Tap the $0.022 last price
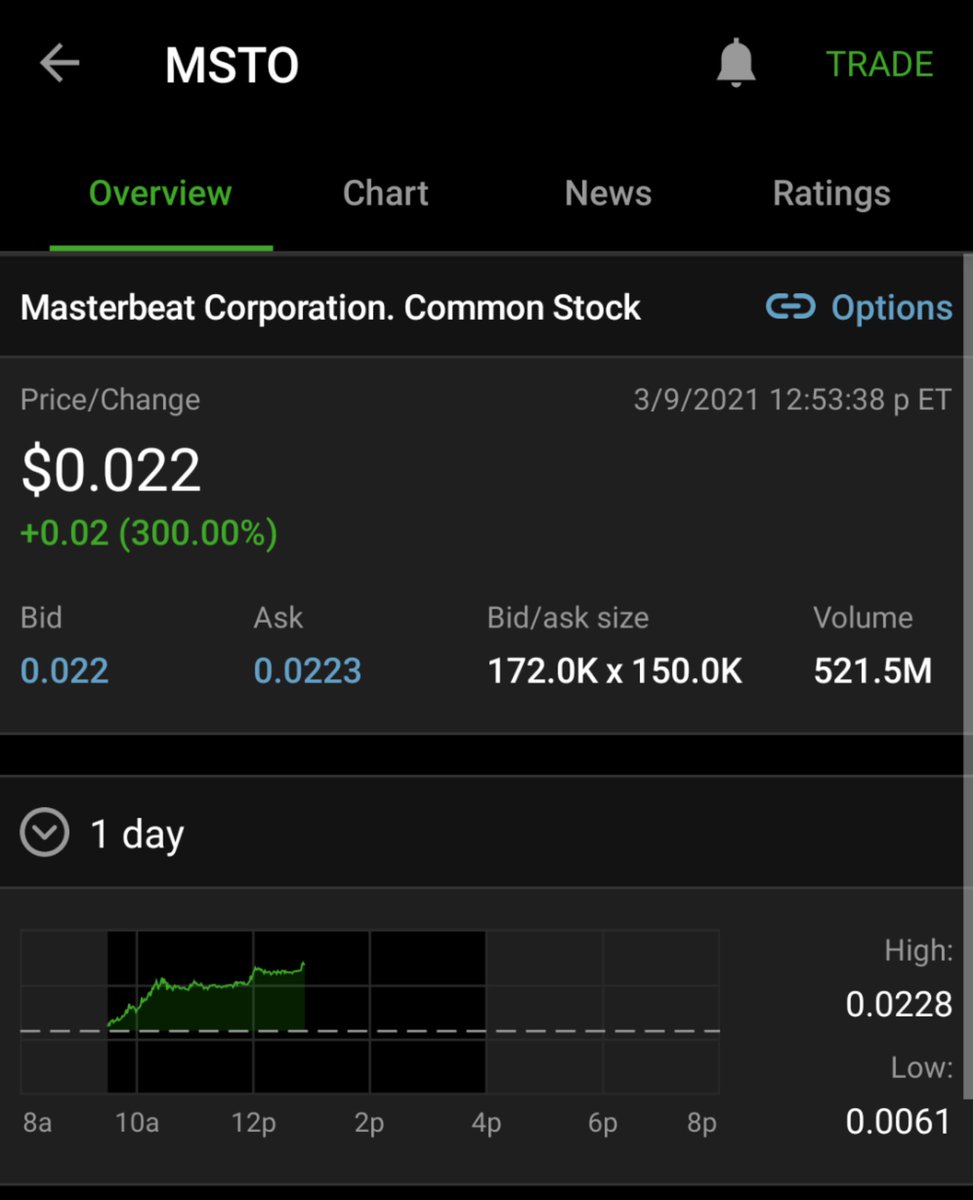This screenshot has height=1200, width=973. click(111, 470)
